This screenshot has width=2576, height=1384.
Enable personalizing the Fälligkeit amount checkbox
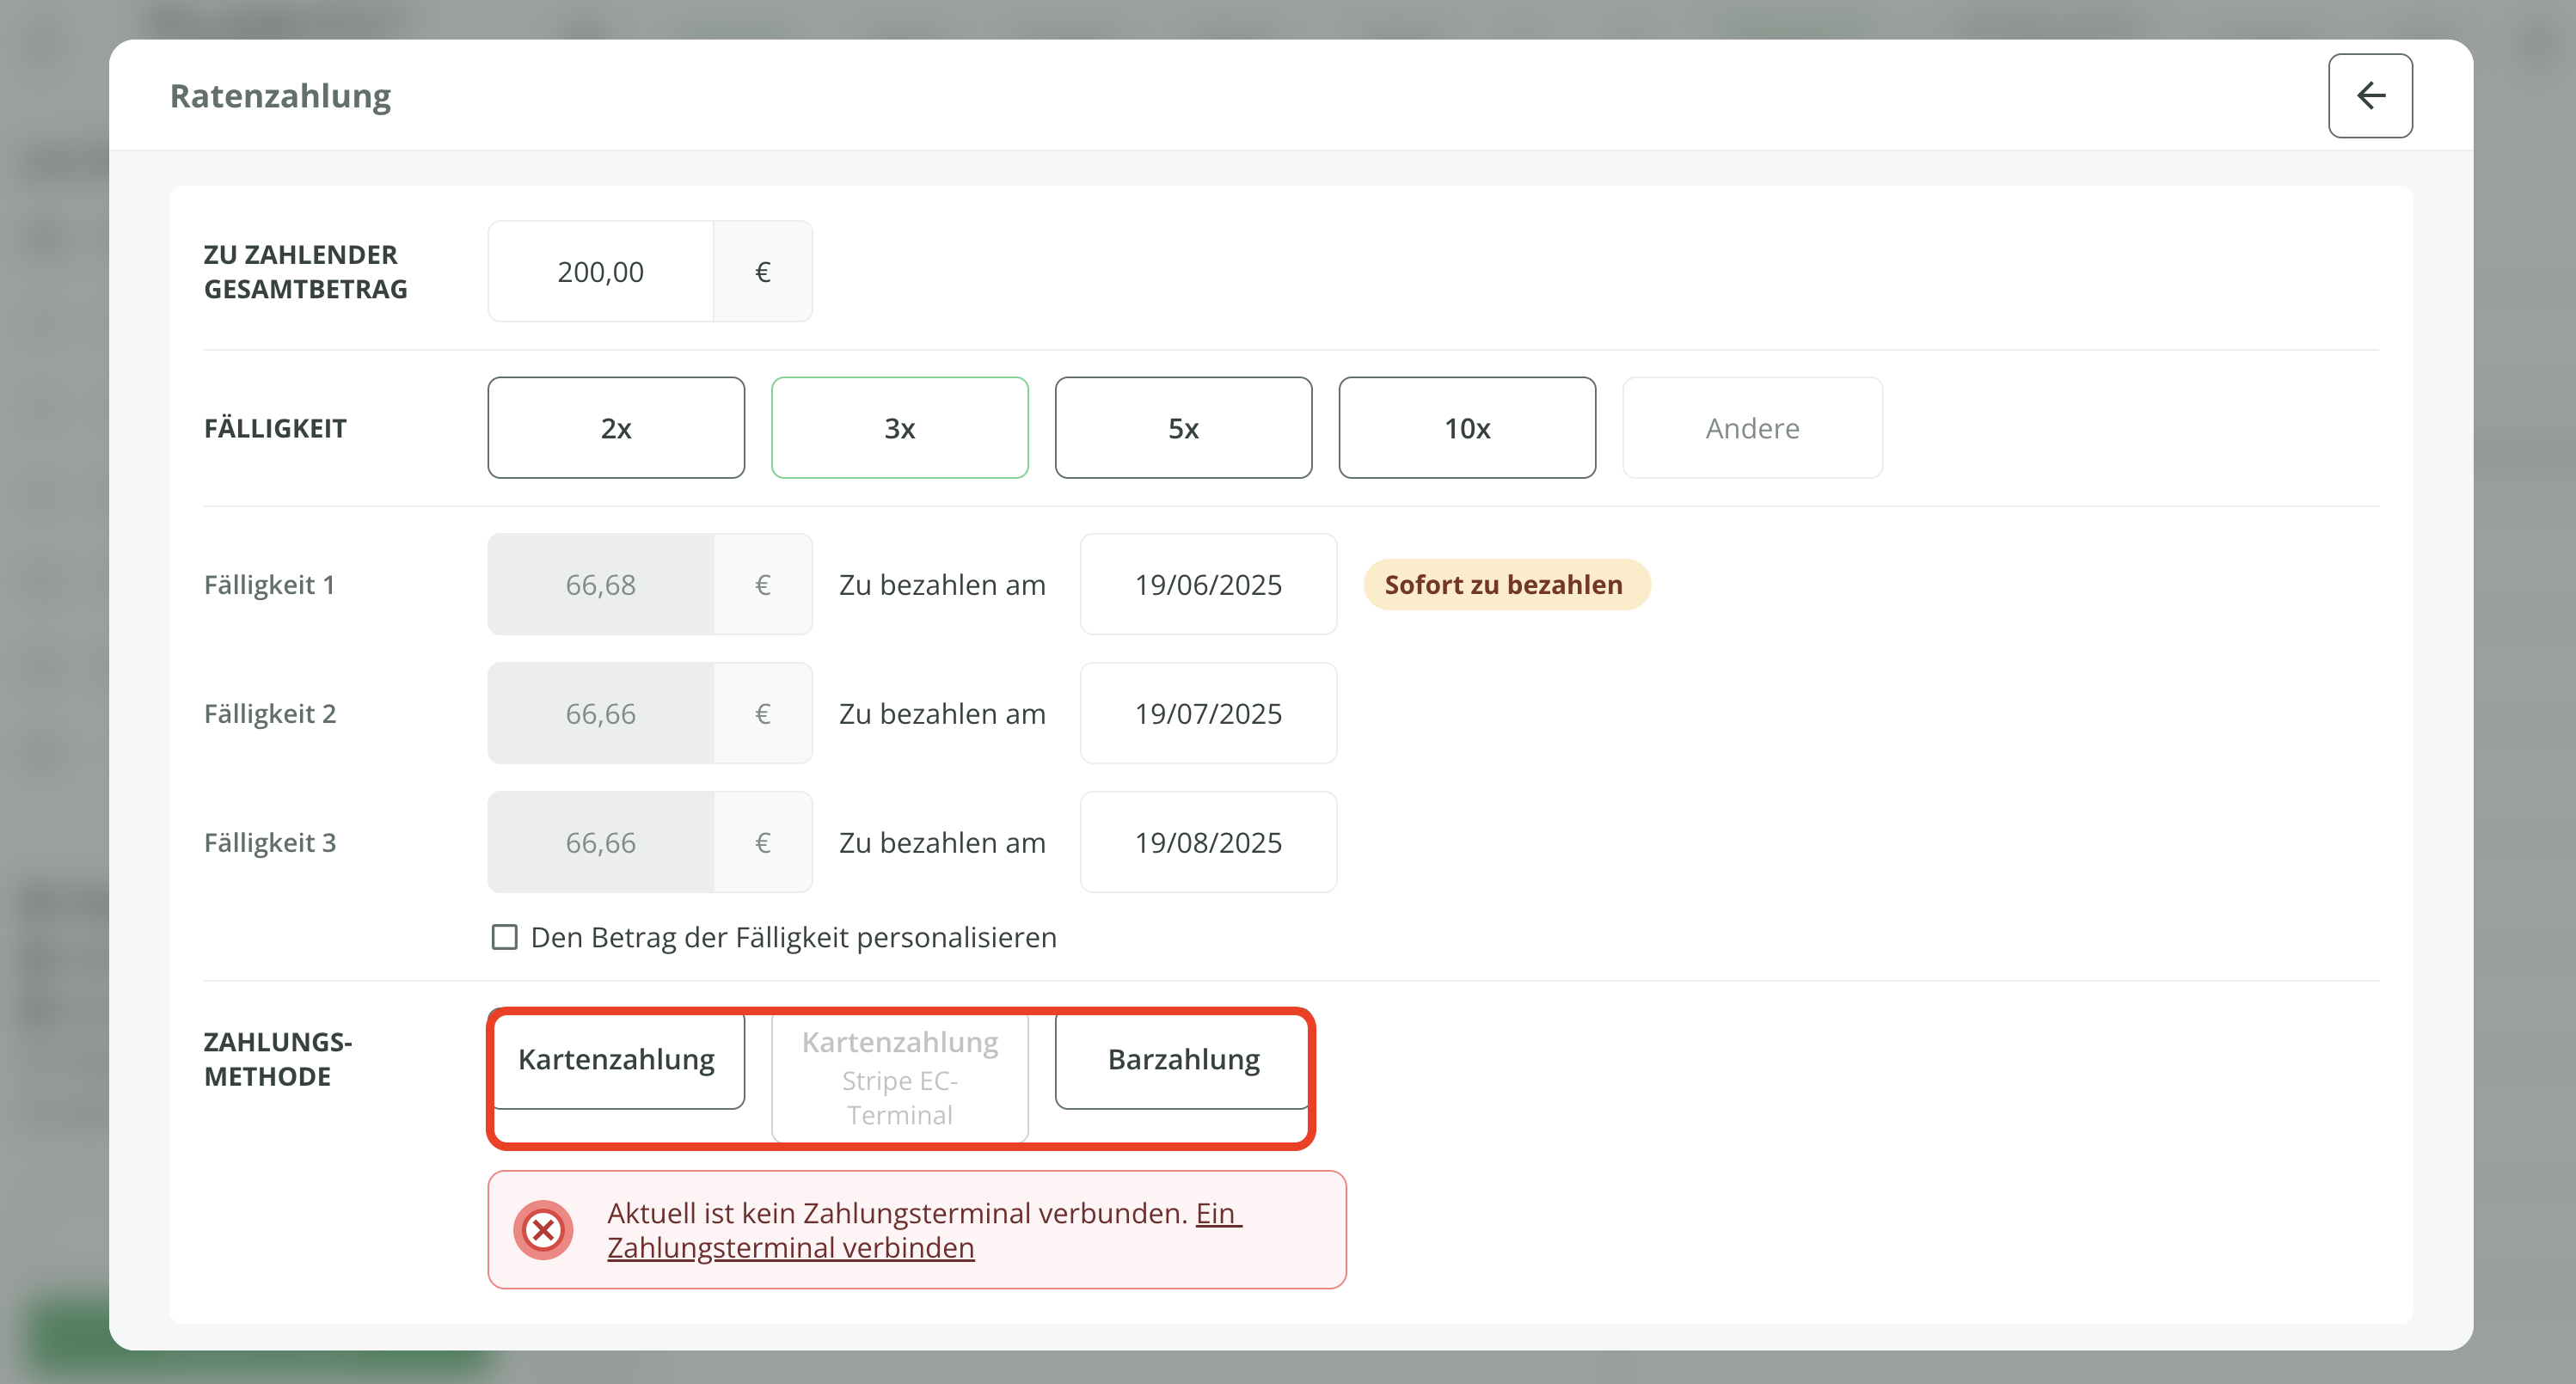(505, 937)
